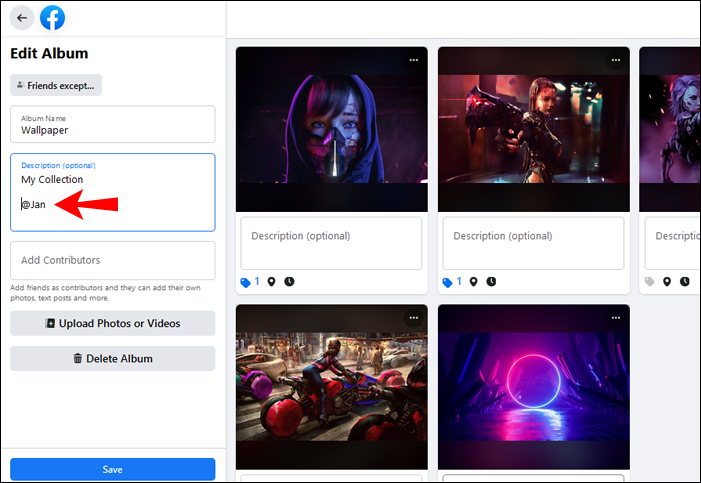Click the @Jan mention text
701x483 pixels.
point(34,205)
